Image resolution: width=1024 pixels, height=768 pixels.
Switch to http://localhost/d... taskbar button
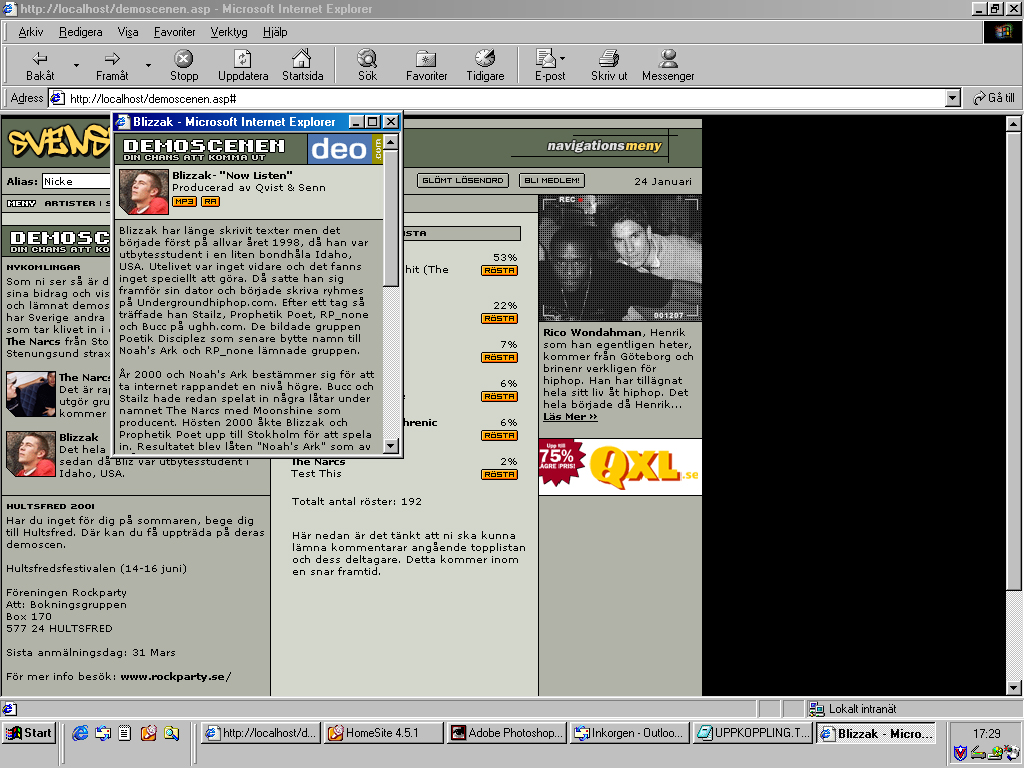[261, 733]
